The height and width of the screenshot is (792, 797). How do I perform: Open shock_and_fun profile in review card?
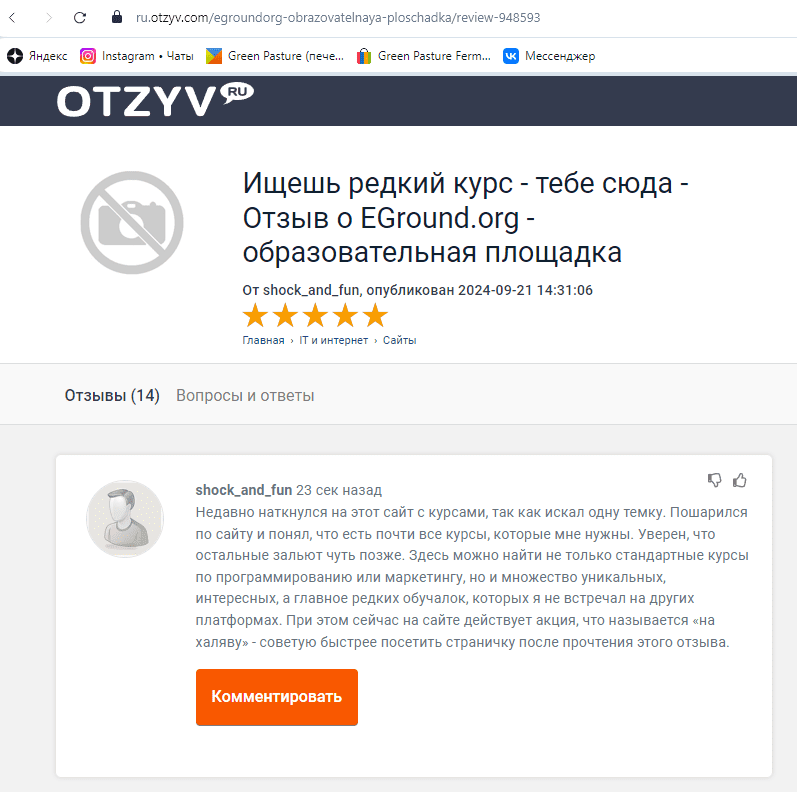click(x=244, y=490)
